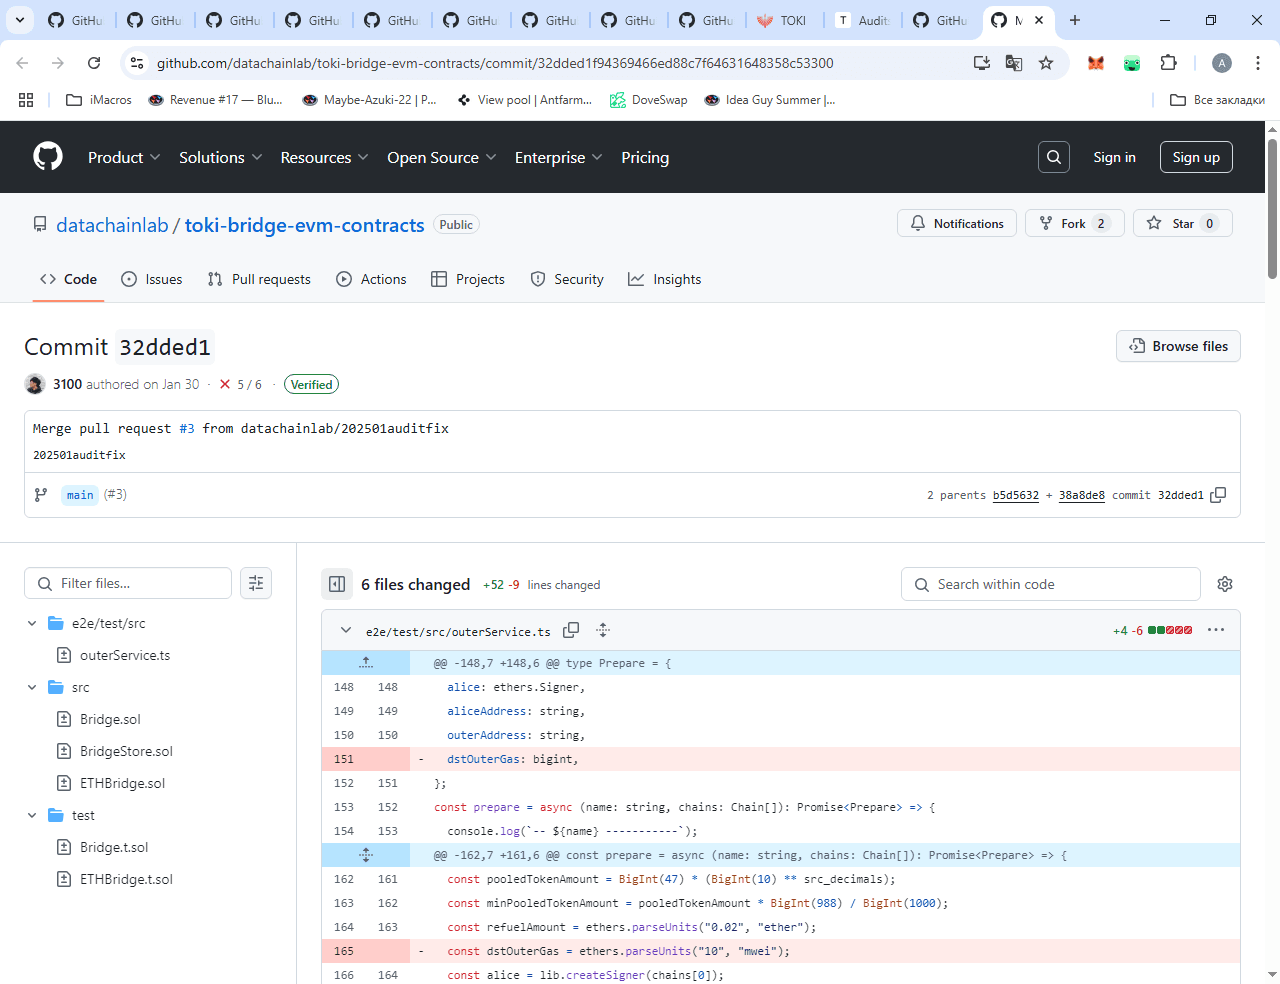Collapse the test folder in file tree
This screenshot has height=984, width=1280.
point(32,815)
